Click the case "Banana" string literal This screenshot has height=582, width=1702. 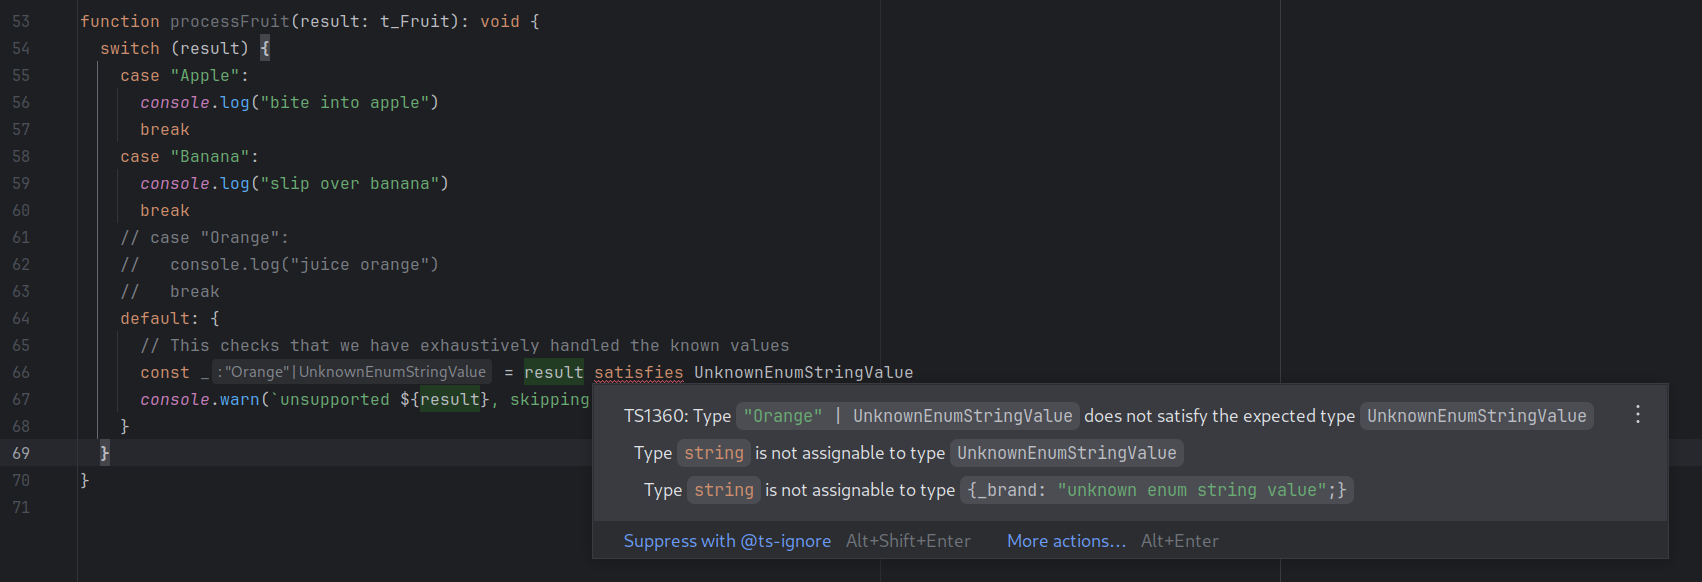(x=210, y=156)
